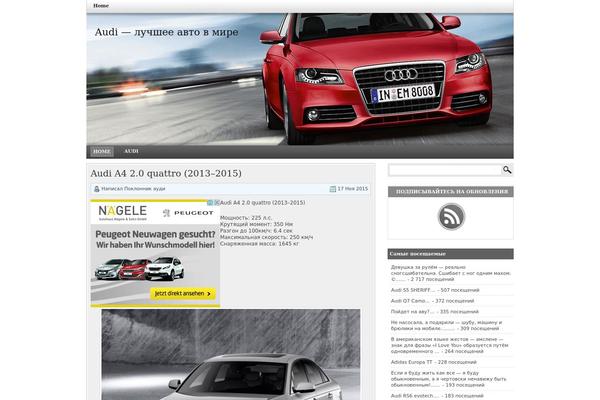Image resolution: width=600 pixels, height=400 pixels.
Task: Open the В американском языке жестов post link
Action: tap(449, 345)
